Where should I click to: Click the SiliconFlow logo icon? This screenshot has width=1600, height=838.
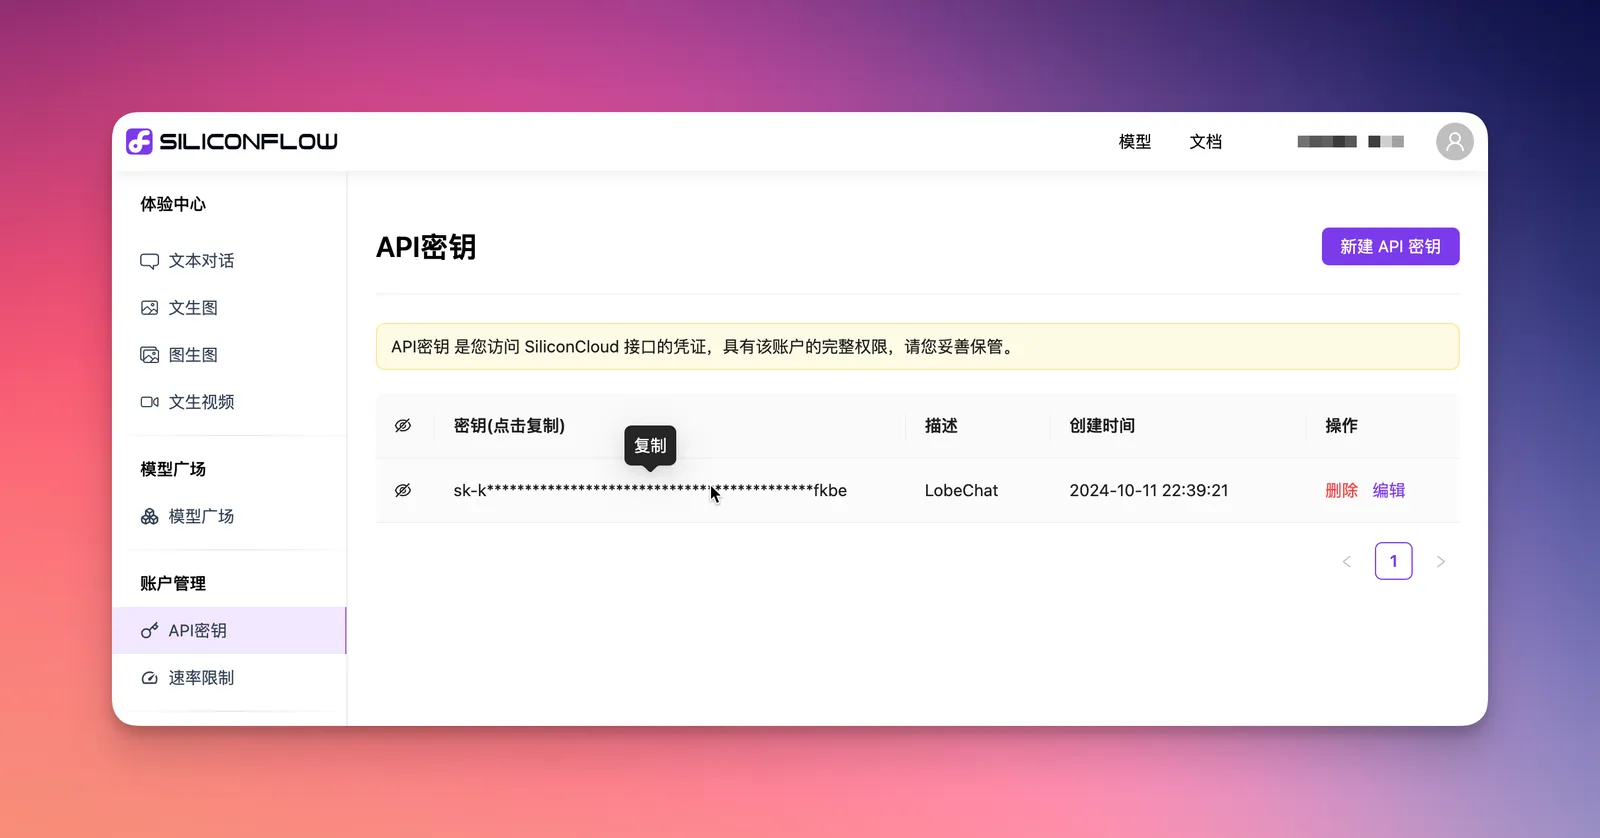139,141
